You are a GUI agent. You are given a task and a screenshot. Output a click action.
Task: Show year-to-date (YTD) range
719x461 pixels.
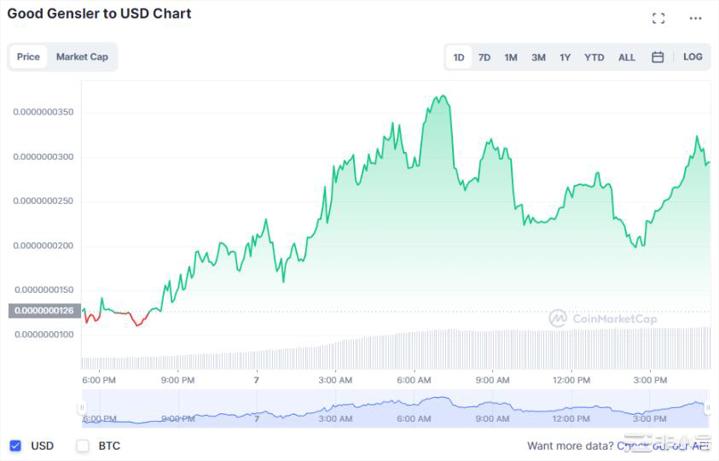(594, 57)
